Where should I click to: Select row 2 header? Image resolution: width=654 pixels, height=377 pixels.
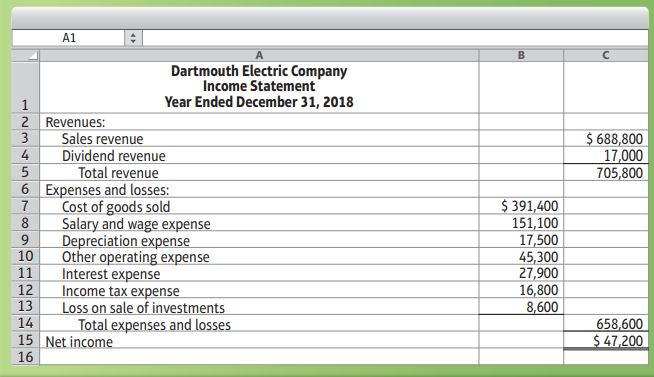[x=25, y=121]
